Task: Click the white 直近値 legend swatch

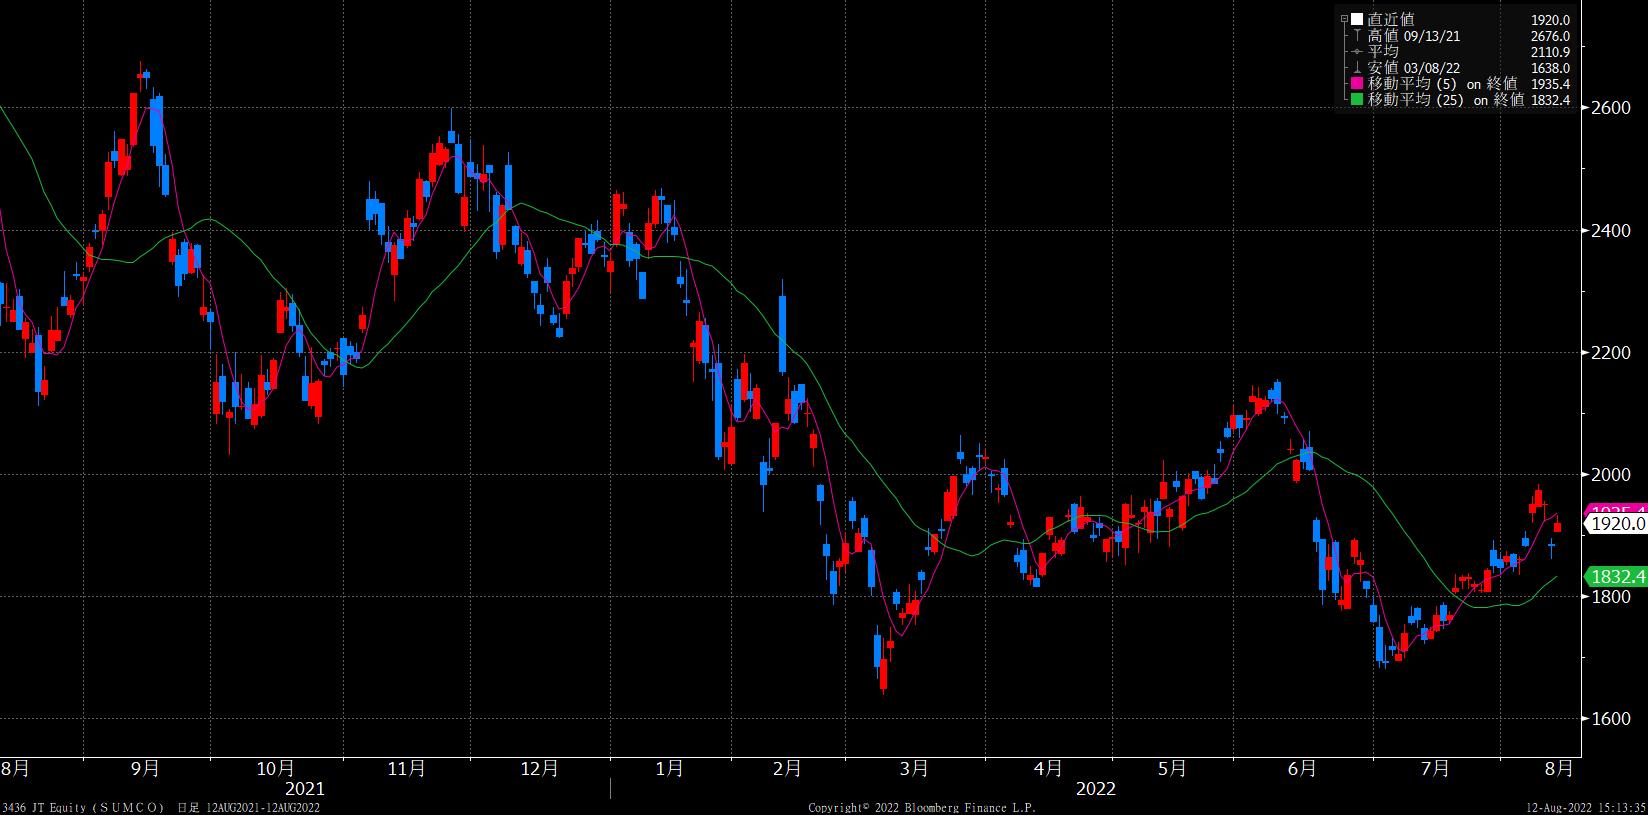Action: point(1357,19)
